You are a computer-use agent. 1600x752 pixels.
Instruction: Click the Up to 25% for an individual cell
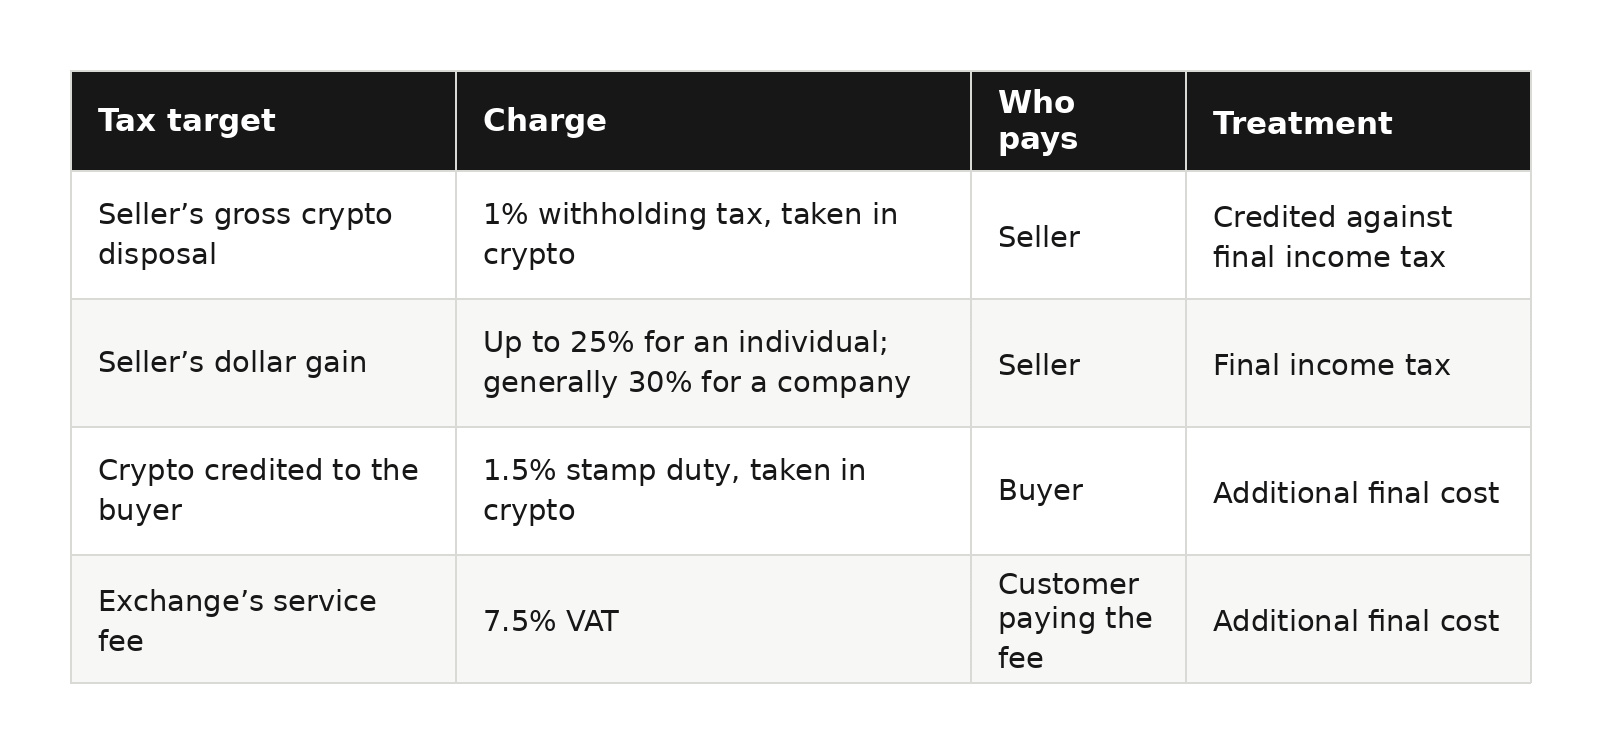point(713,363)
